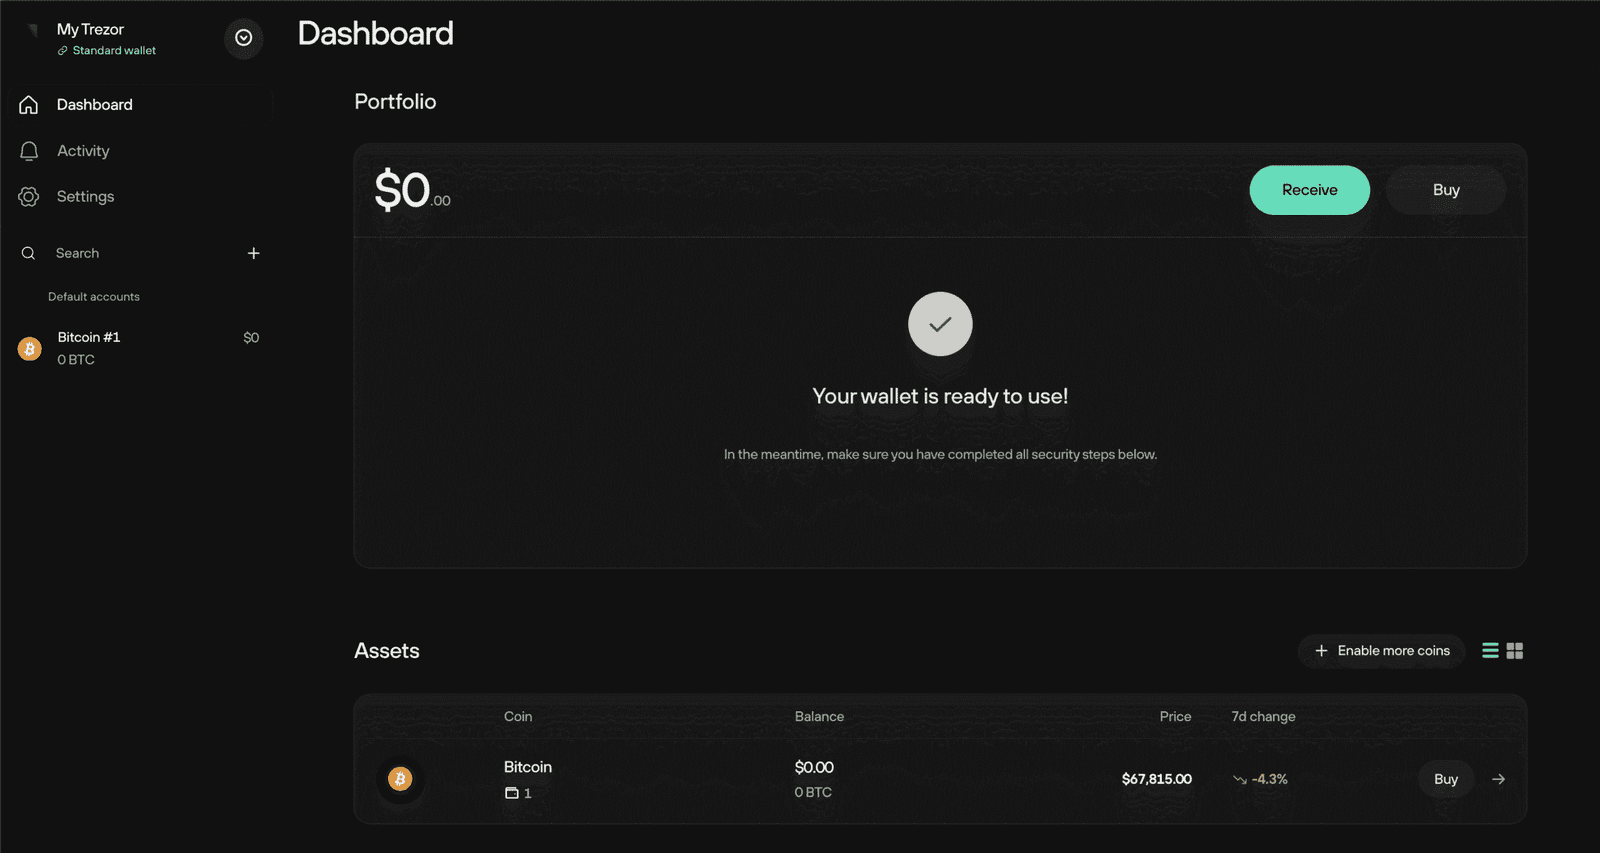This screenshot has width=1600, height=853.
Task: Click the Trezor device icon at top left
Action: pyautogui.click(x=32, y=30)
